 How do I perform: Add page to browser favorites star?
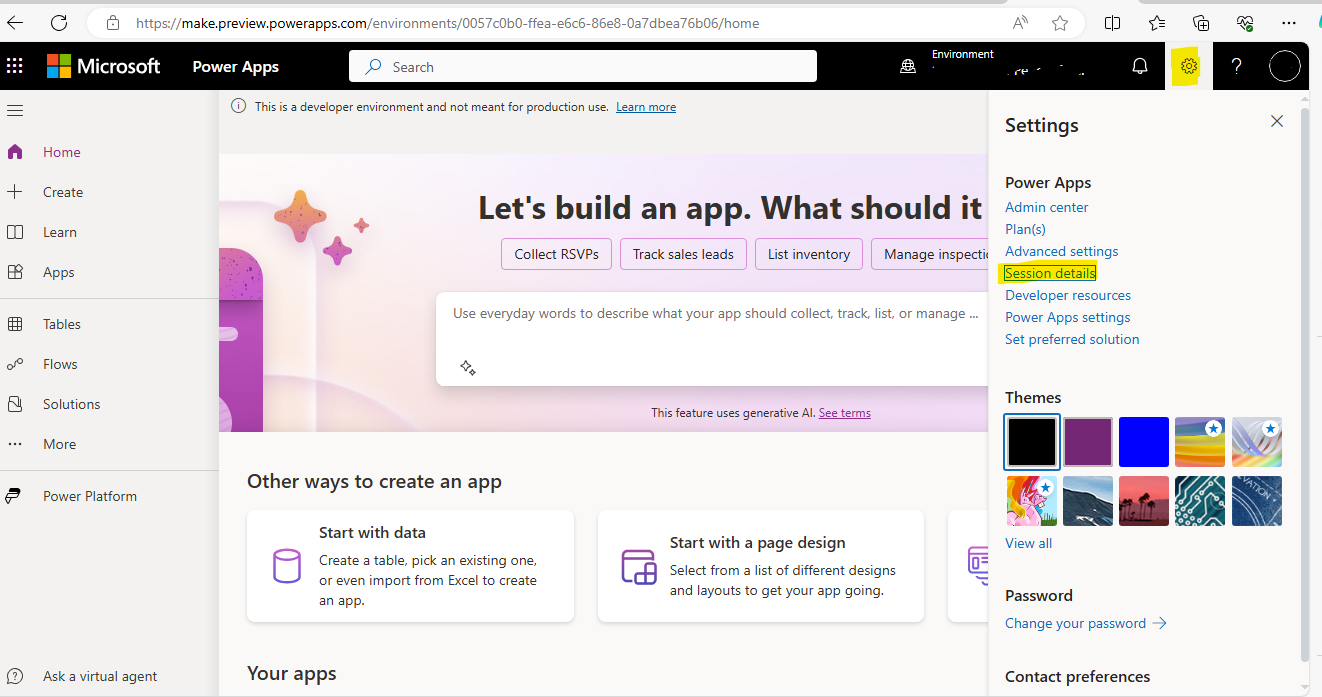(x=1060, y=22)
